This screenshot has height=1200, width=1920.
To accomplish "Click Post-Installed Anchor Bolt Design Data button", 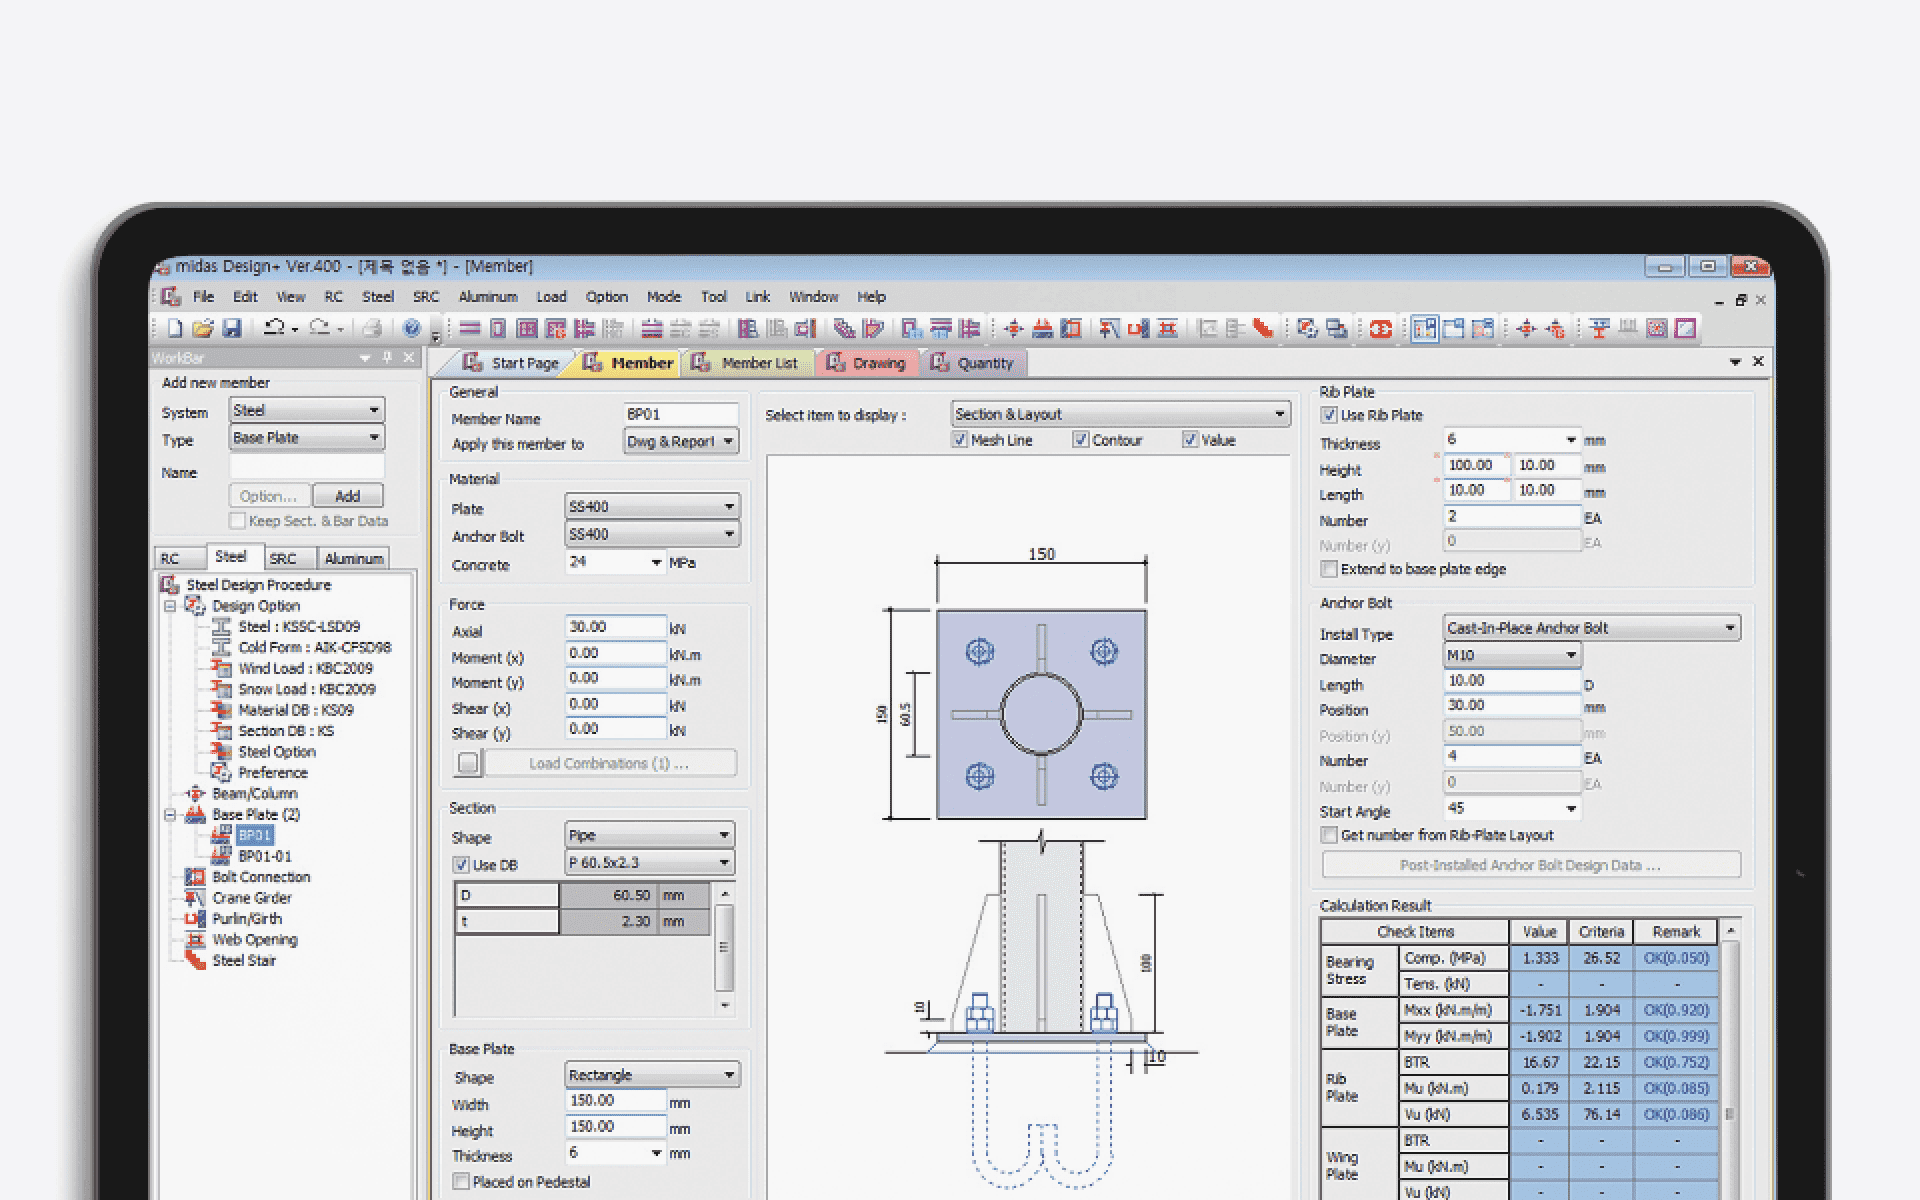I will coord(1531,865).
